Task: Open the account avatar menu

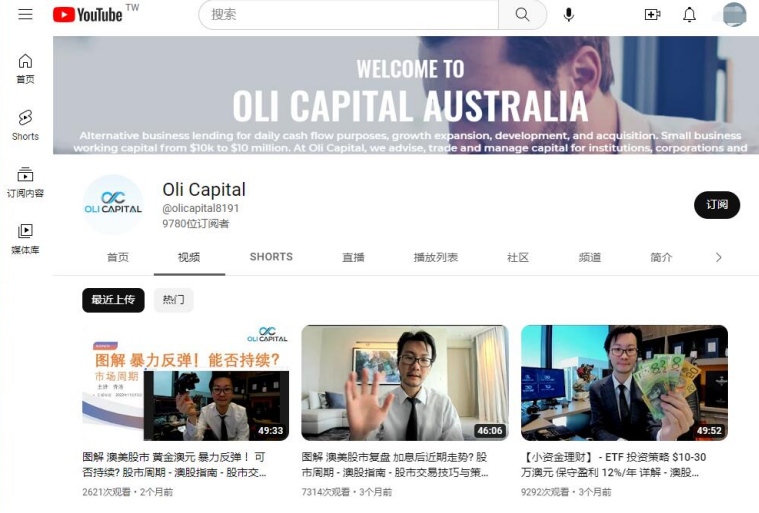Action: [x=734, y=14]
